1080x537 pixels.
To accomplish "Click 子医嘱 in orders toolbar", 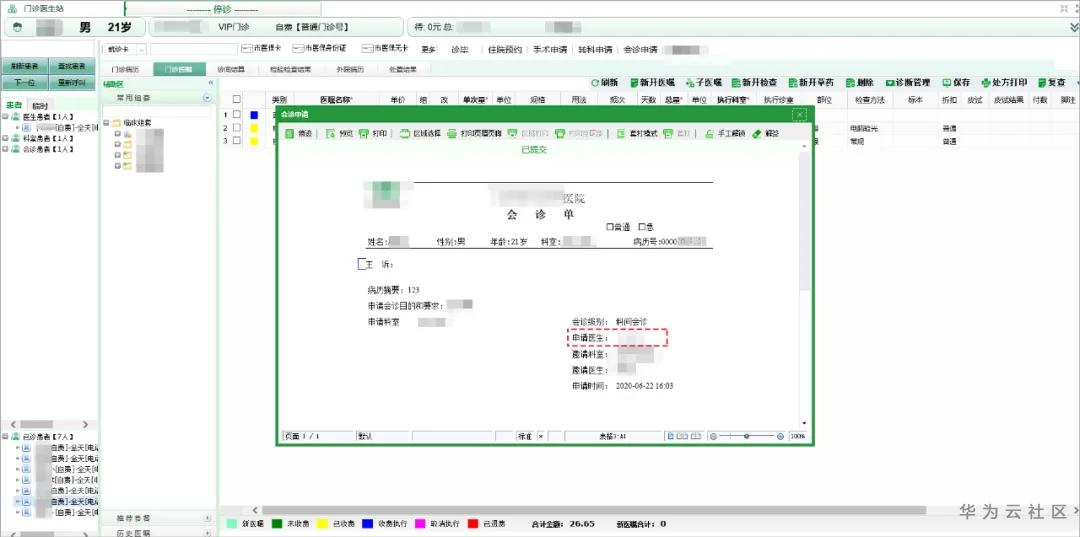I will pos(703,82).
